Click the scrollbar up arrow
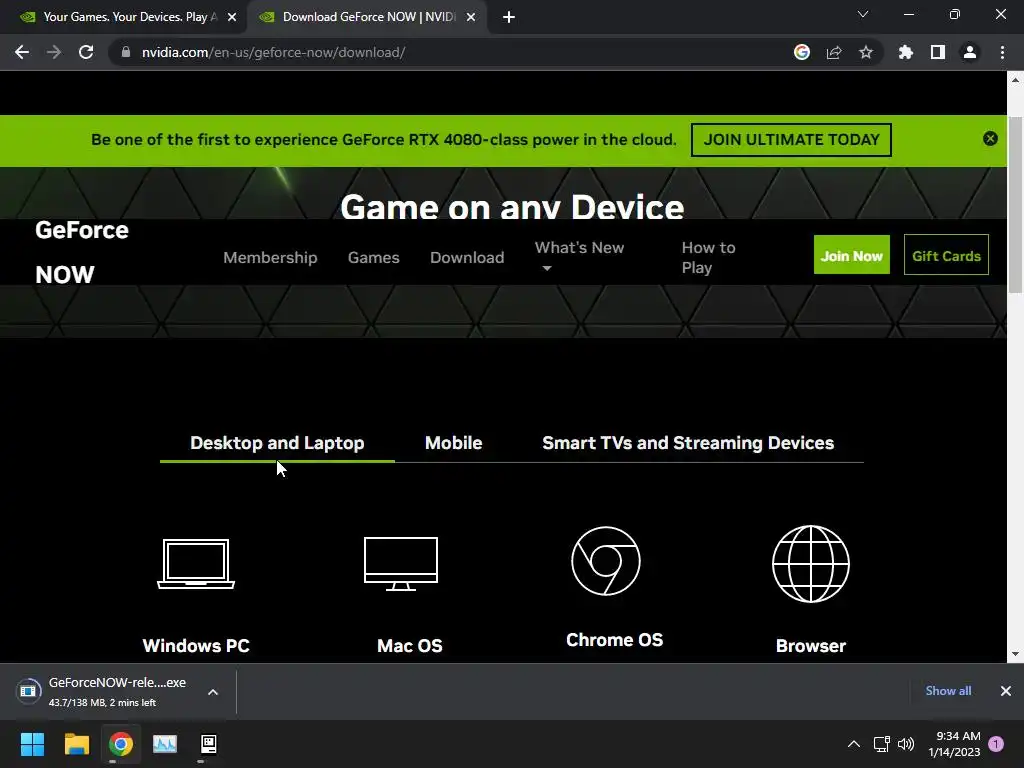1024x768 pixels. click(1015, 80)
